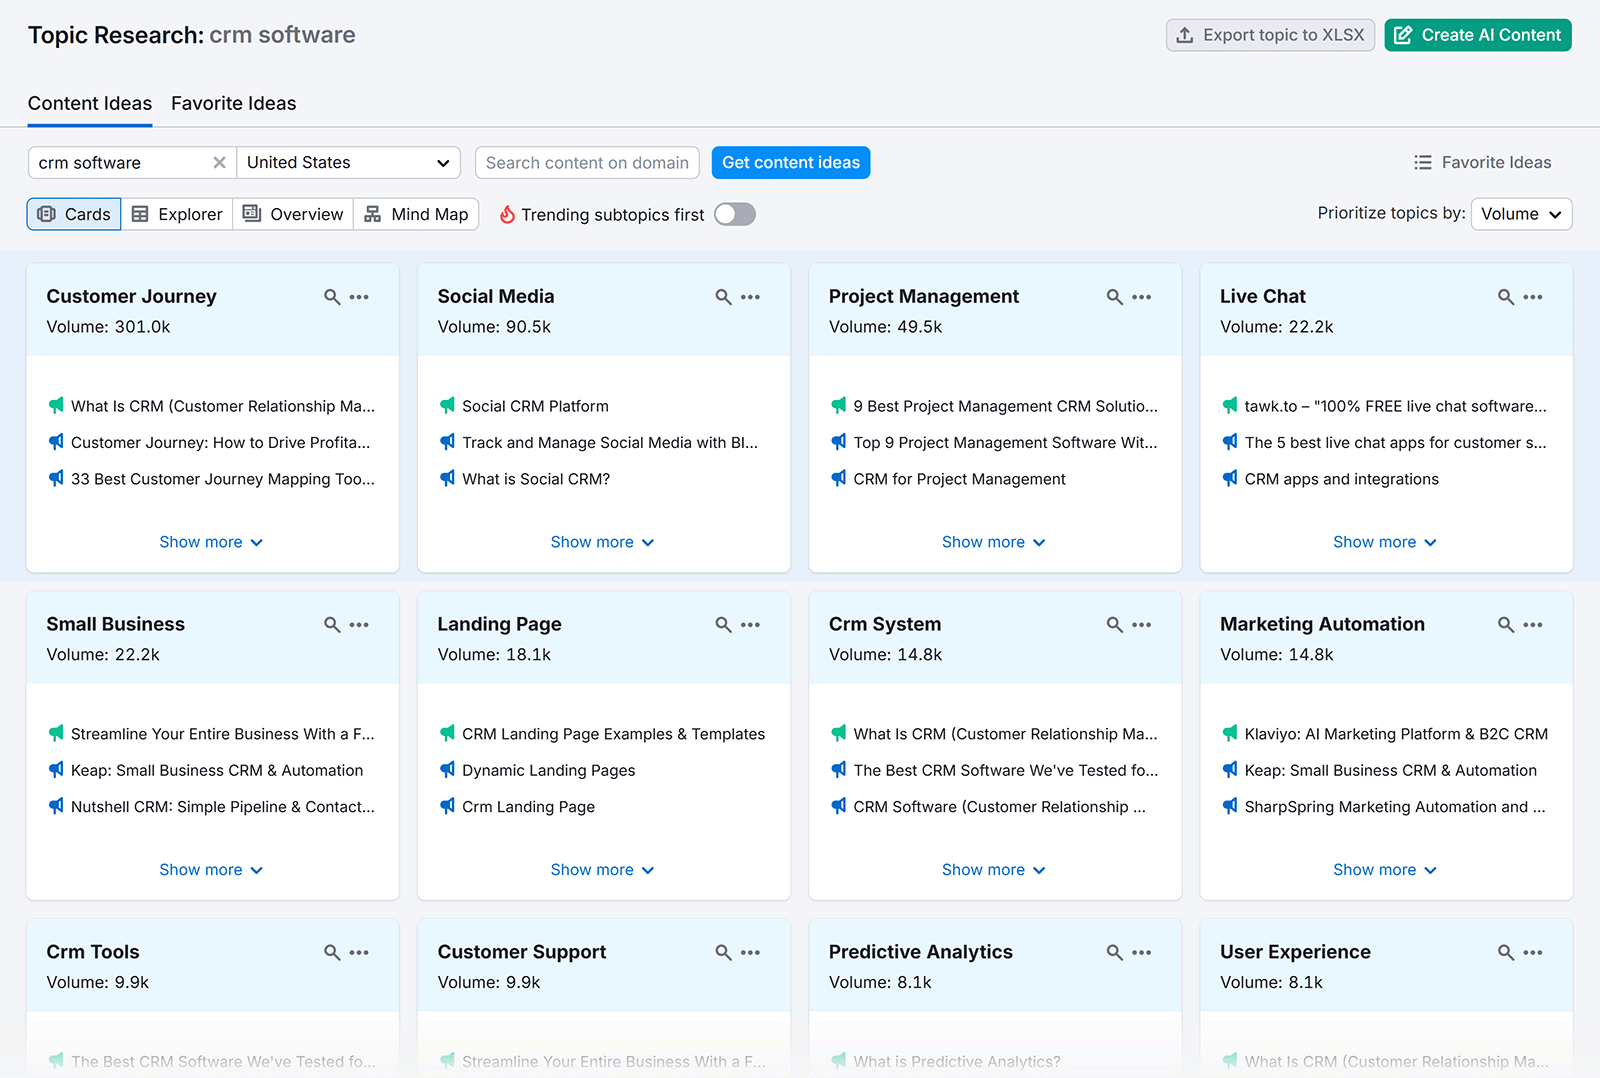This screenshot has width=1600, height=1078.
Task: Click Export topic to XLSX
Action: pos(1270,34)
